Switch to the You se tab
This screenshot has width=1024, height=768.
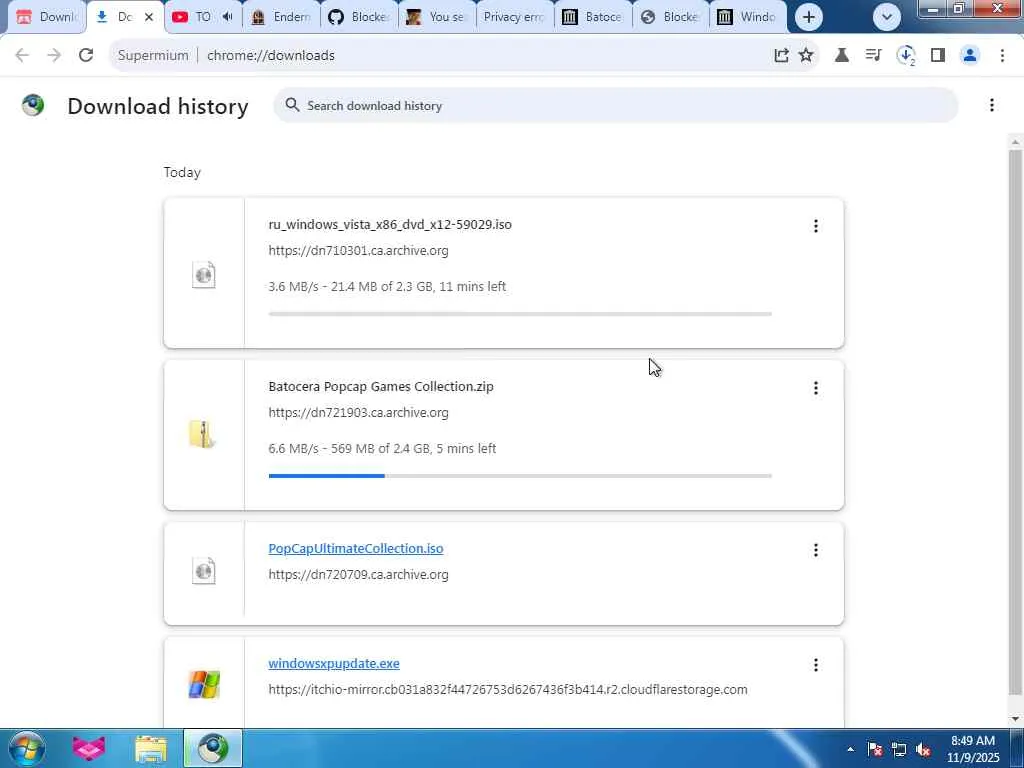tap(437, 17)
